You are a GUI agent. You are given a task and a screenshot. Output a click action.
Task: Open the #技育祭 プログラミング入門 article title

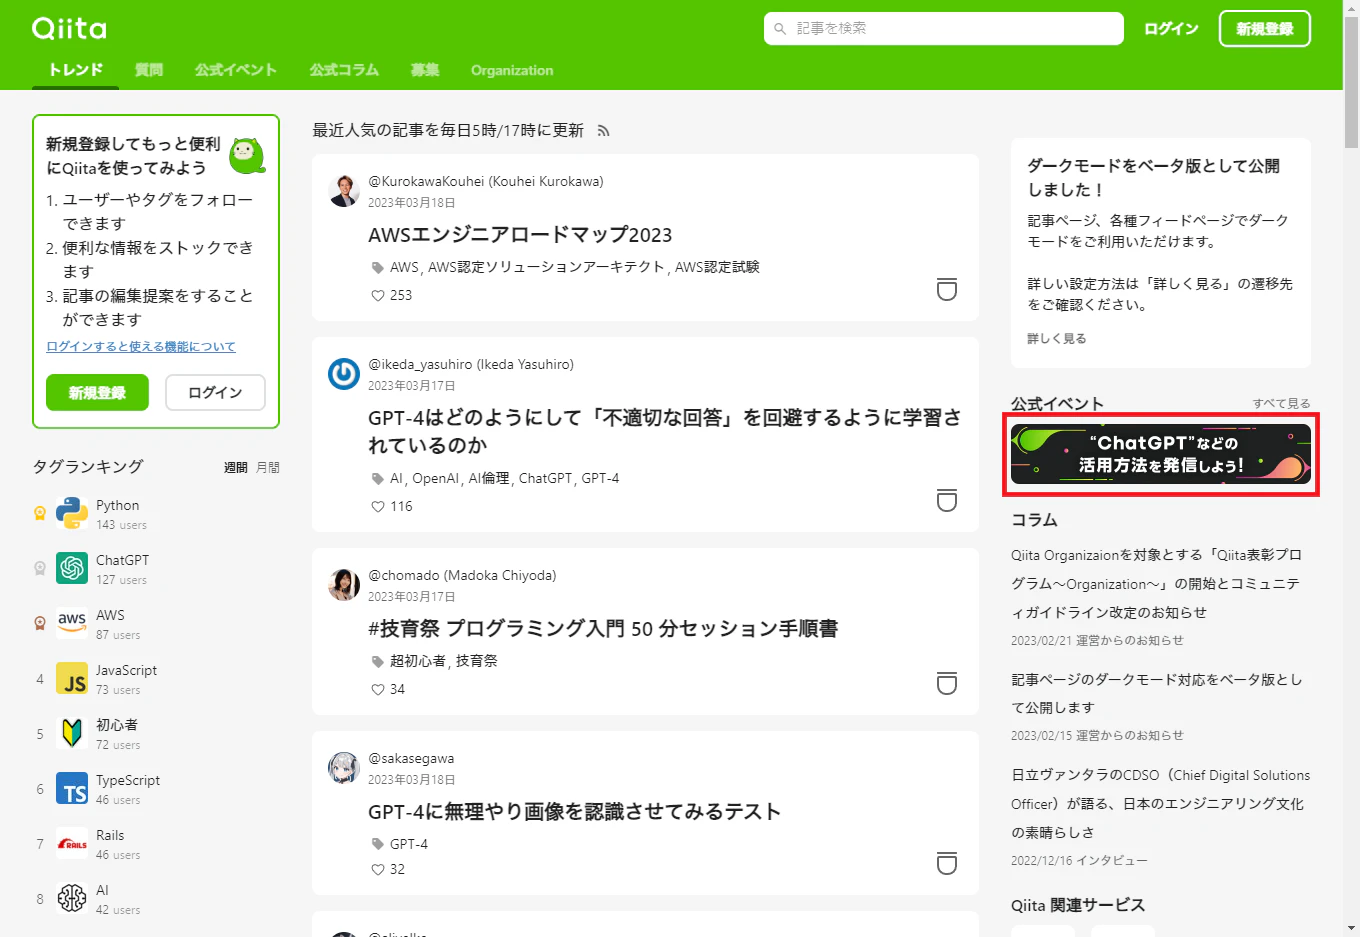603,629
